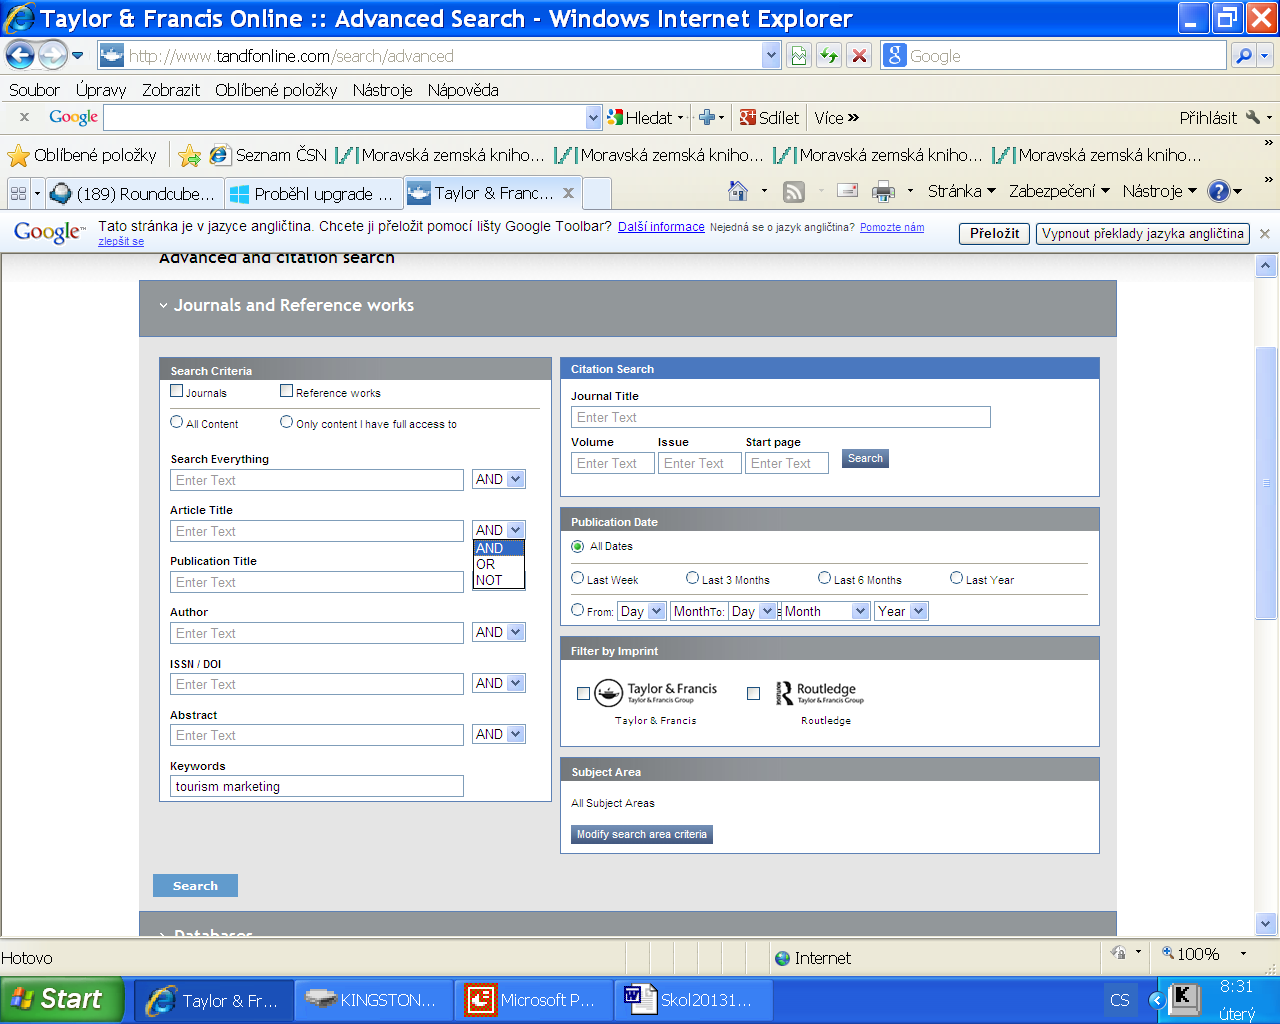Click the Google Toolbar wrench settings icon
Screen dimensions: 1280x1024
click(x=1253, y=117)
